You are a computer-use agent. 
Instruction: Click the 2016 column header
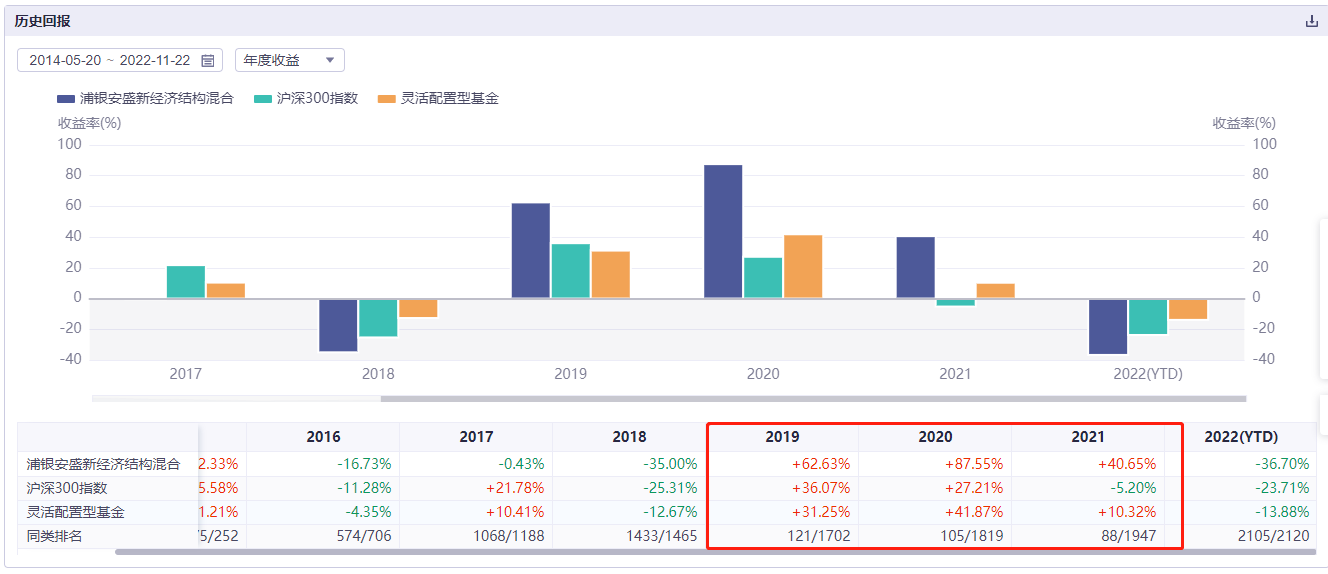click(x=323, y=437)
